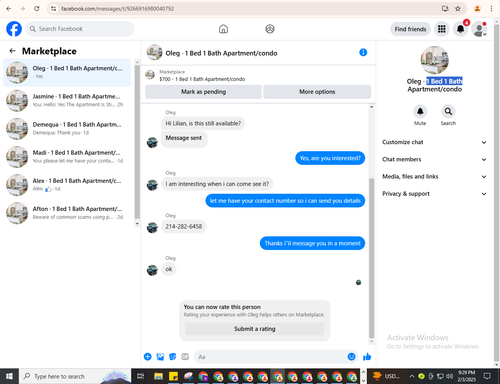Open the account profile avatar menu
This screenshot has width=500, height=384.
[x=479, y=29]
